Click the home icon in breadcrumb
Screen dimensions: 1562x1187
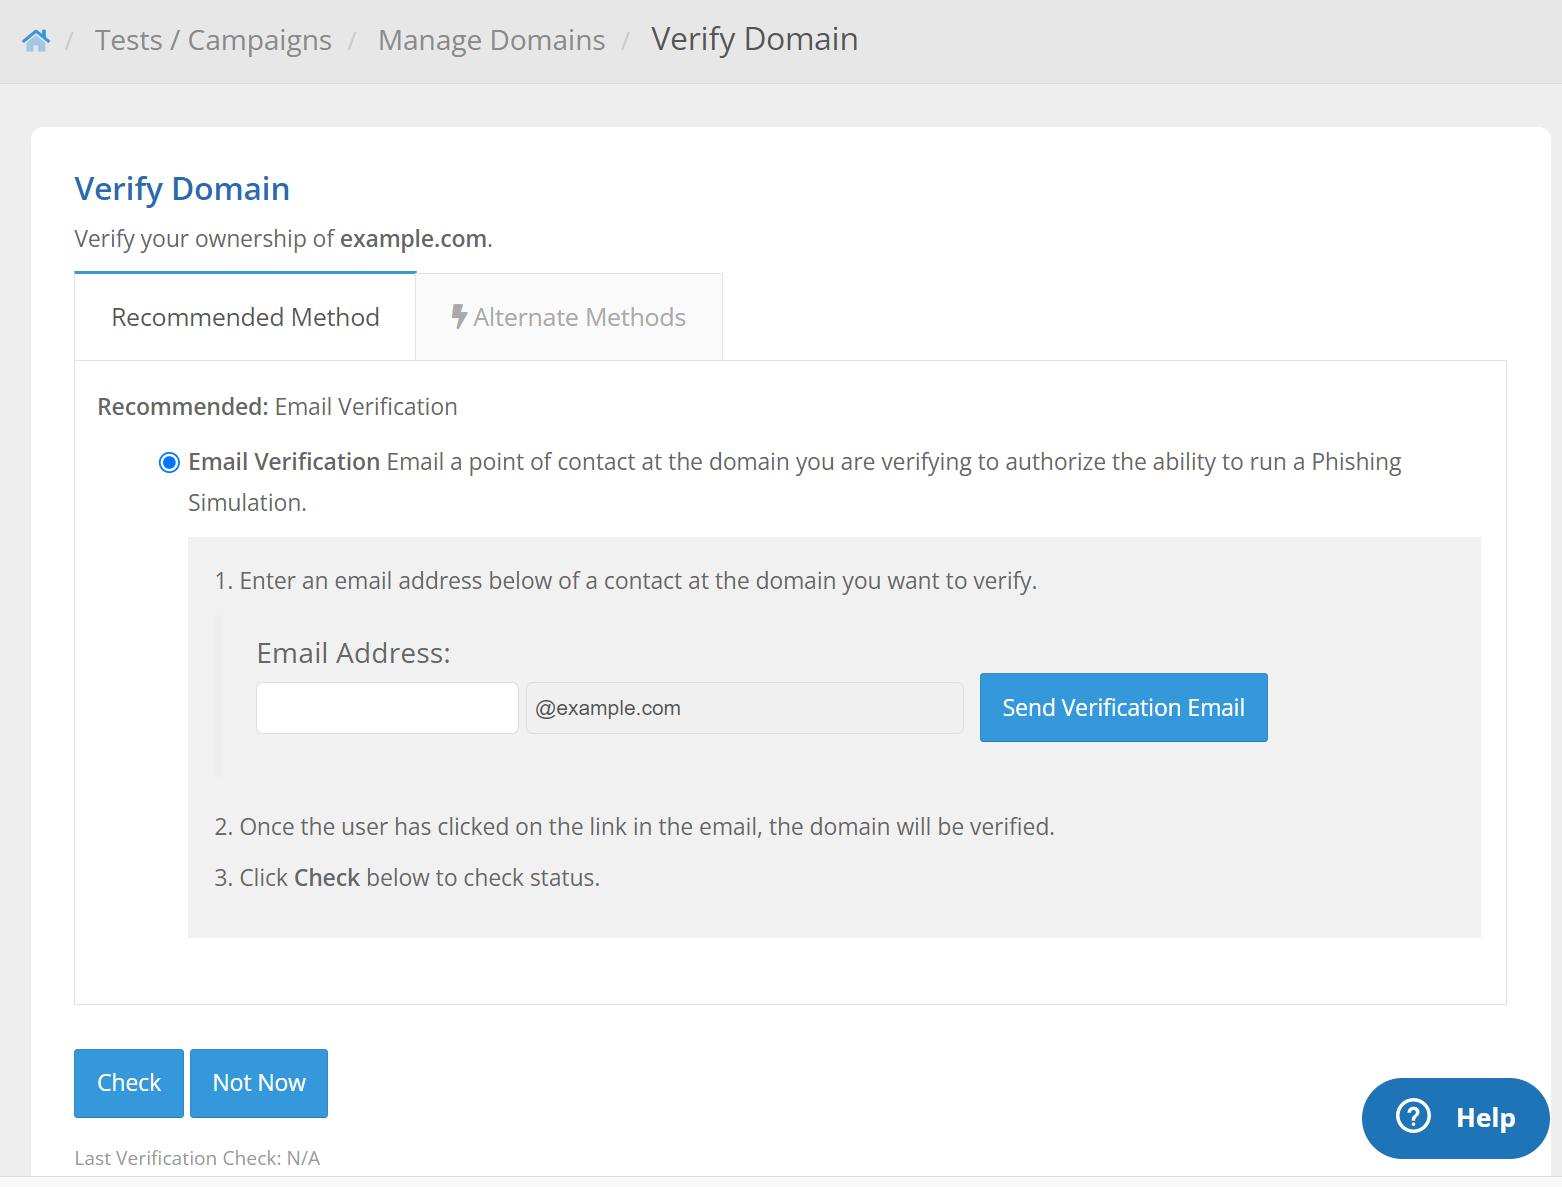[x=36, y=40]
